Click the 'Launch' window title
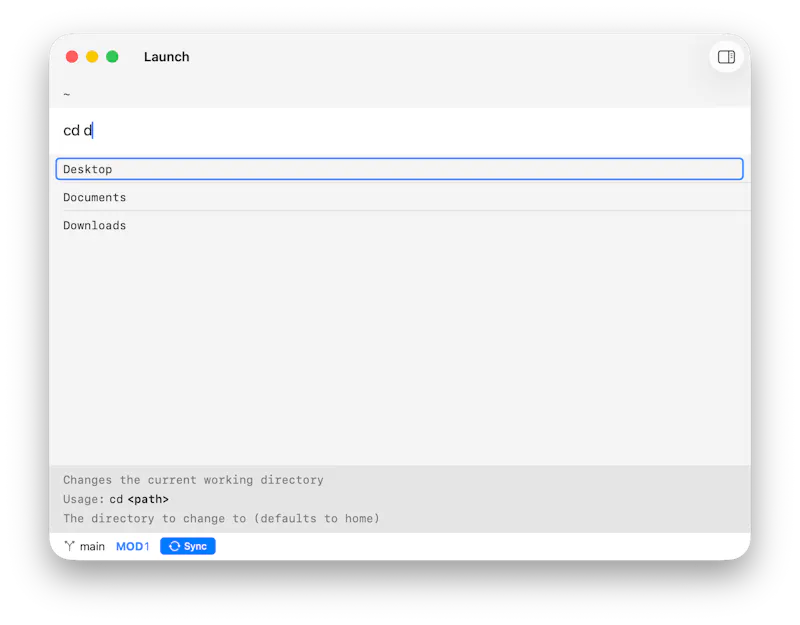 [166, 57]
